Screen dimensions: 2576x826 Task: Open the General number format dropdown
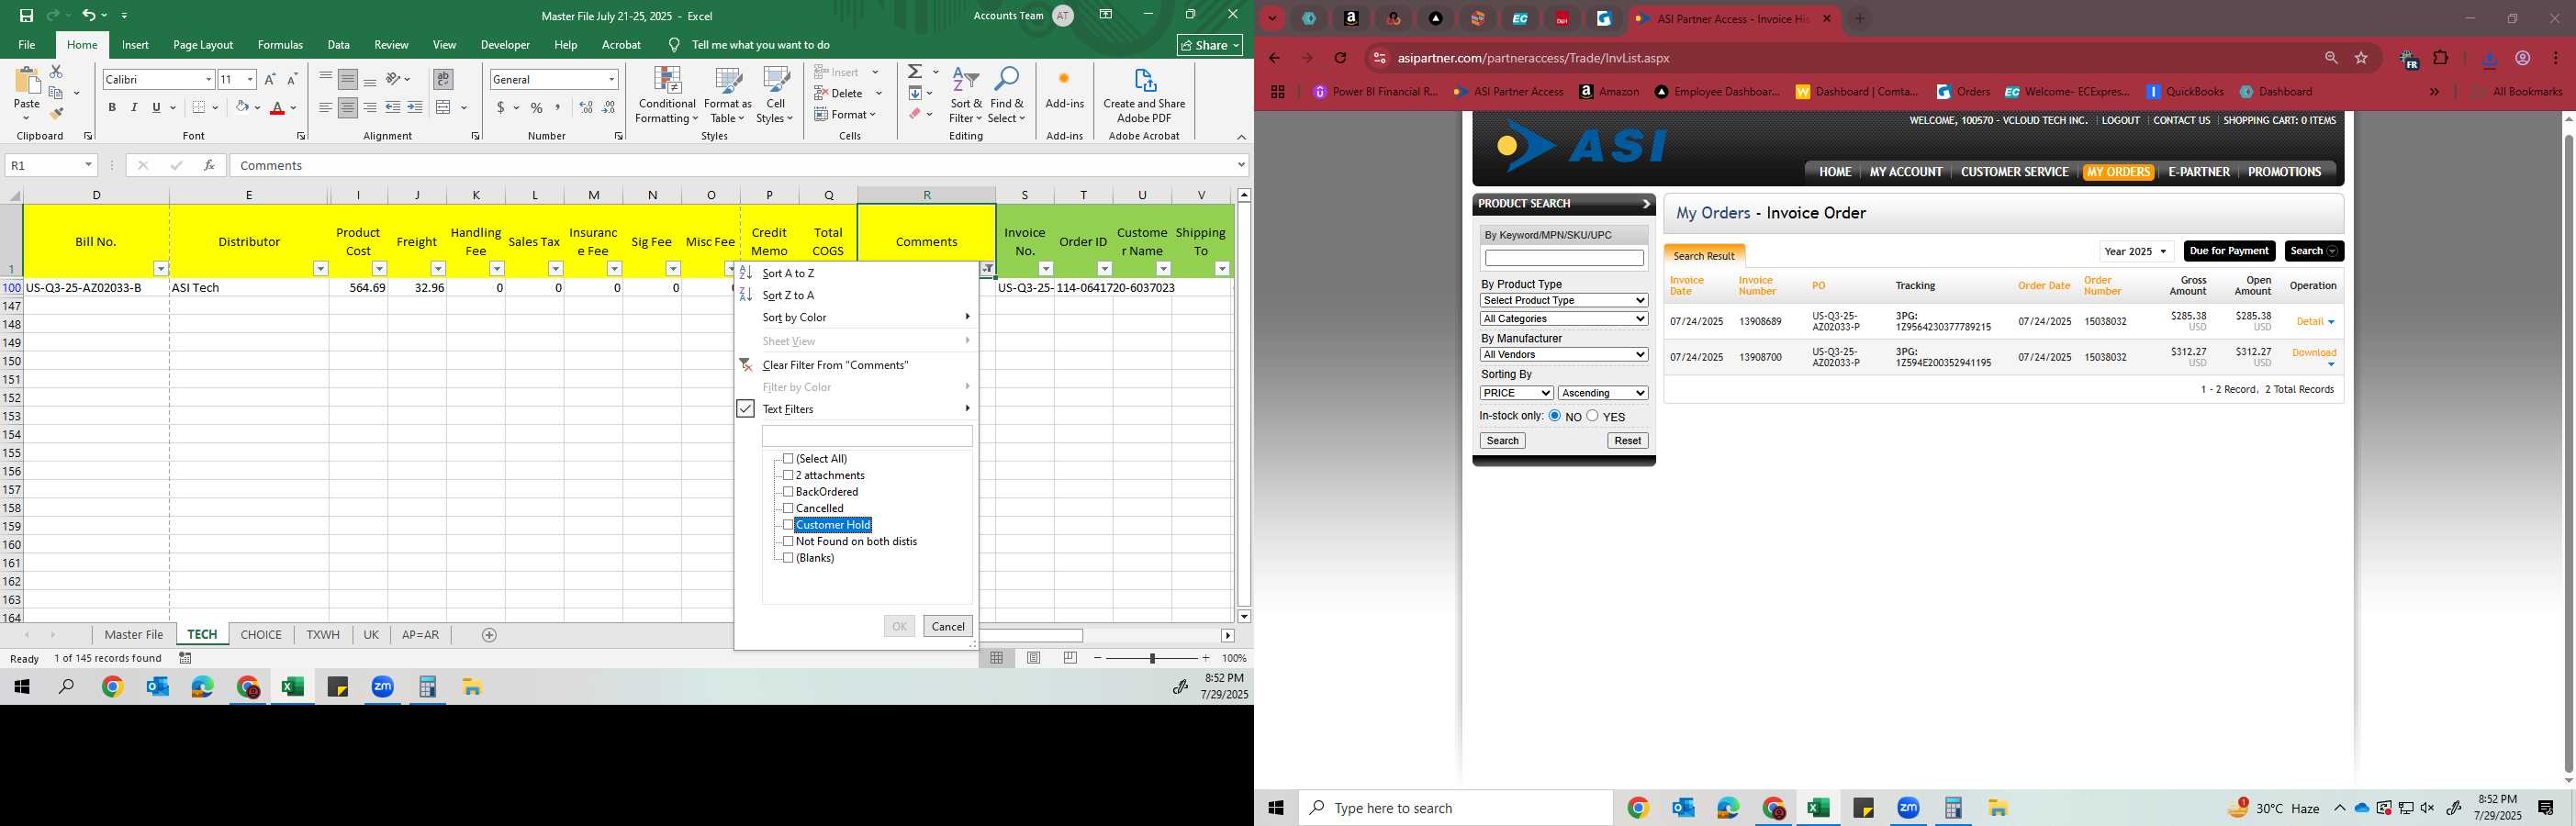[611, 79]
